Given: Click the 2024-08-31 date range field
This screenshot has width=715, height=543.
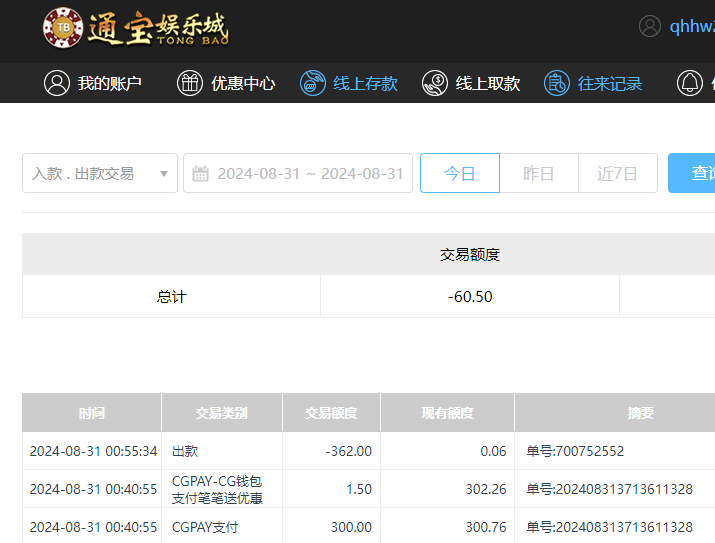Looking at the screenshot, I should tap(310, 173).
